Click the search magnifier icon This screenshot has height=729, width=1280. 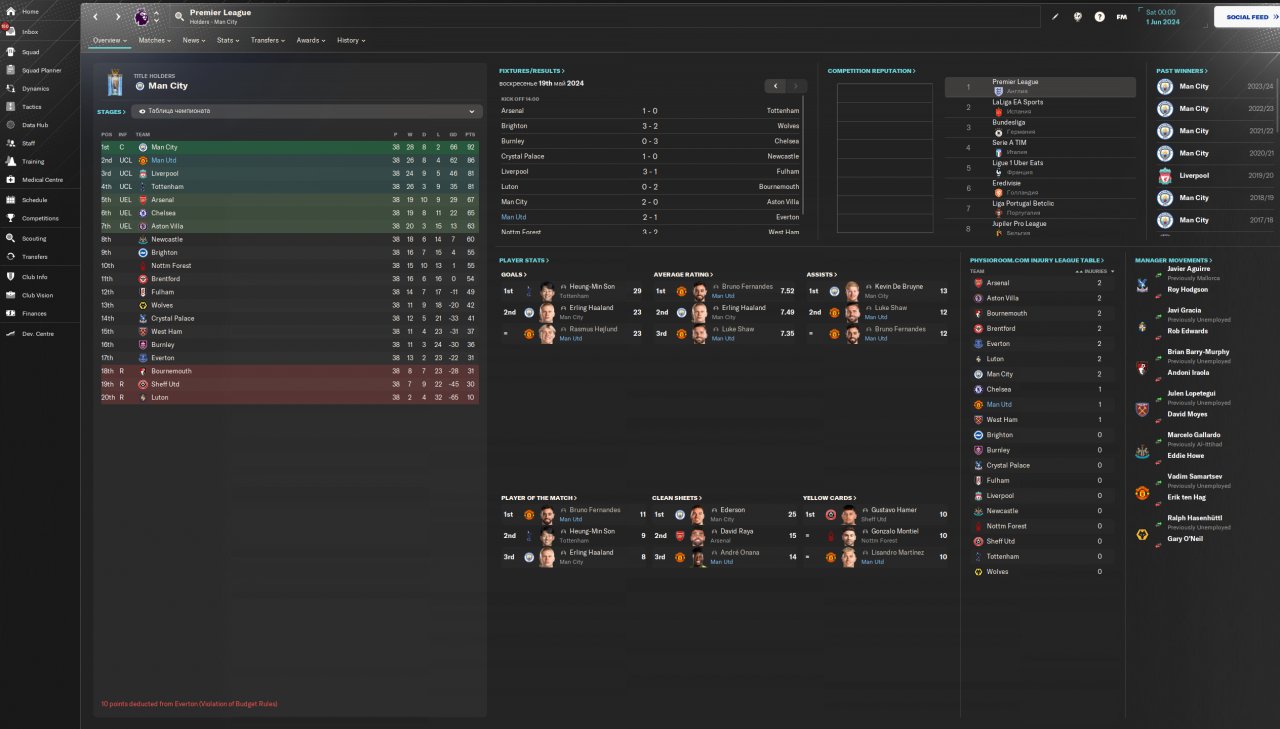[x=179, y=17]
